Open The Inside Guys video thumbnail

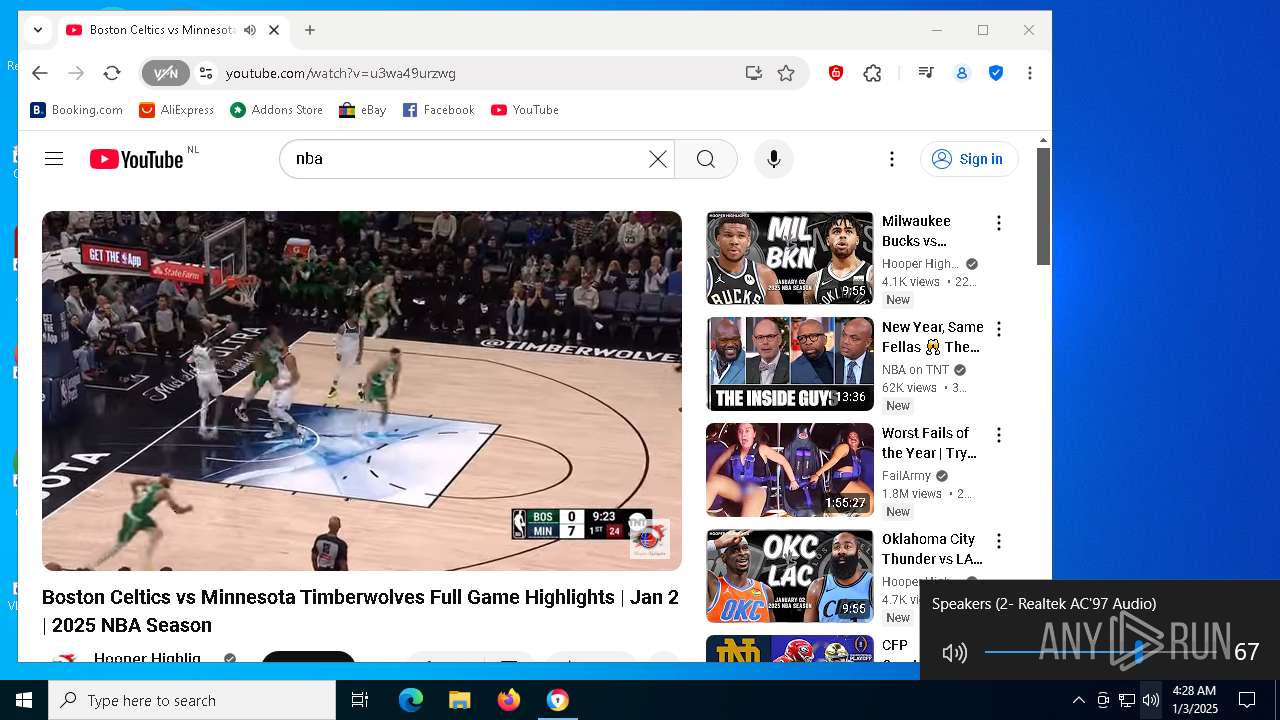coord(790,364)
